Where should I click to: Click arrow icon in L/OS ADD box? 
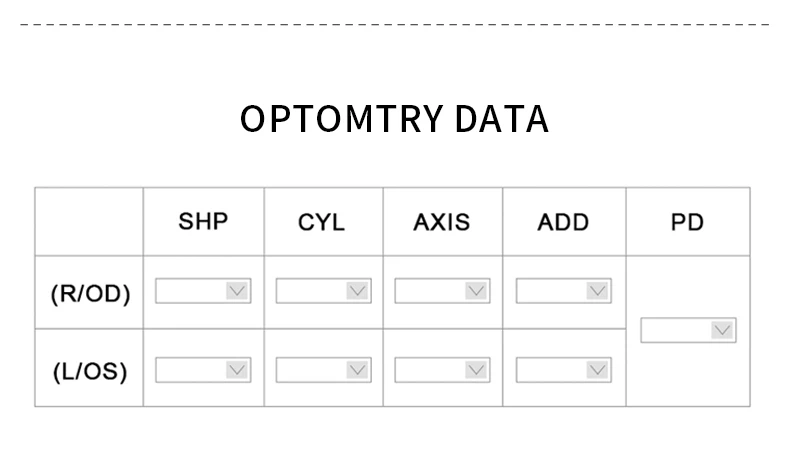598,370
